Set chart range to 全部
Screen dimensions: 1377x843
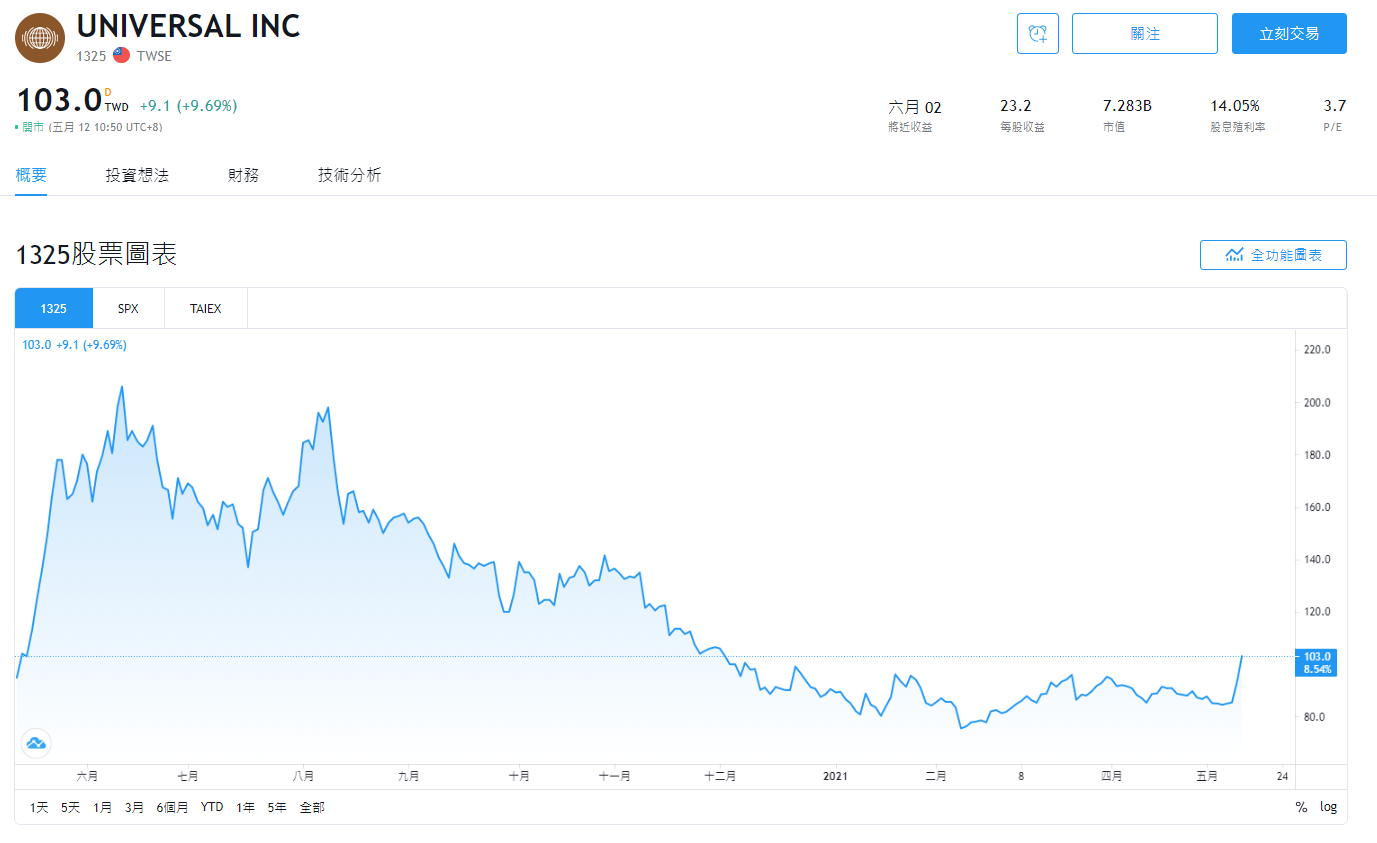[x=312, y=807]
